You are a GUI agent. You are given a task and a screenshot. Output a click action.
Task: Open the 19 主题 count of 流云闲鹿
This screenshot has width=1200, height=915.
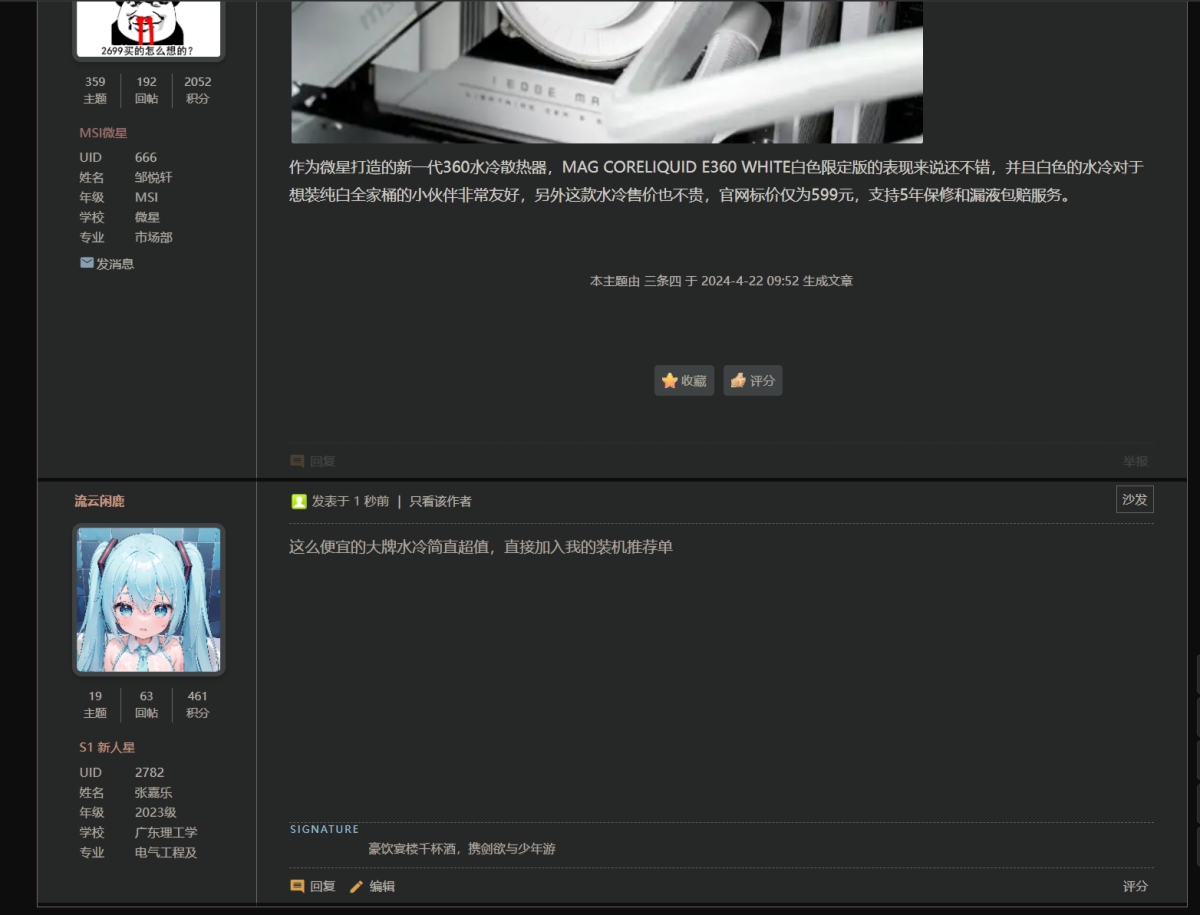[x=95, y=704]
